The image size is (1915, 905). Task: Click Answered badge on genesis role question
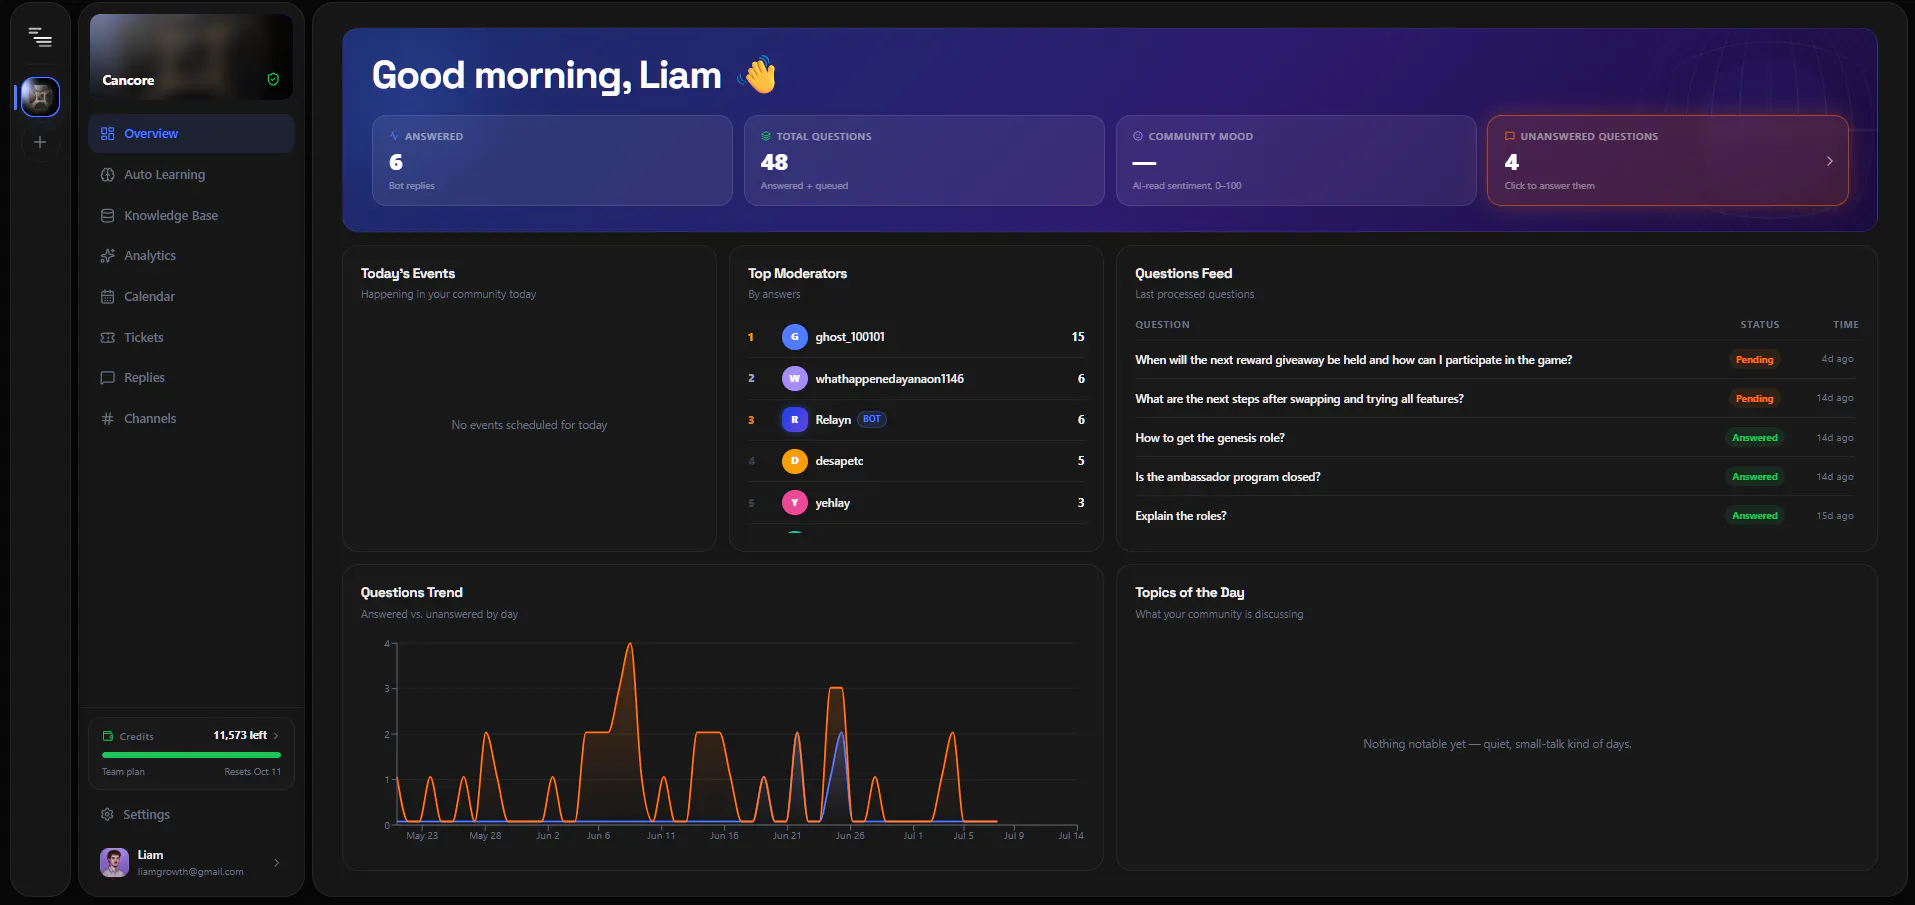(1754, 438)
